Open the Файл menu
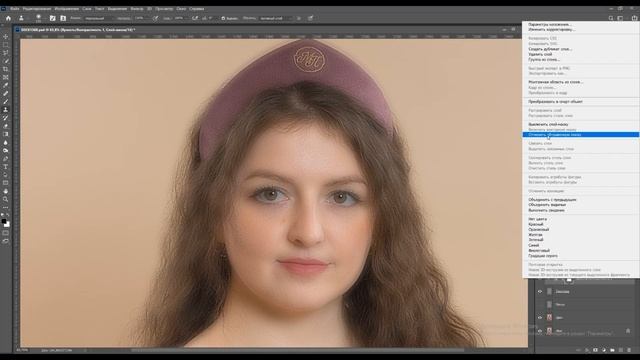The image size is (640, 360). (15, 9)
